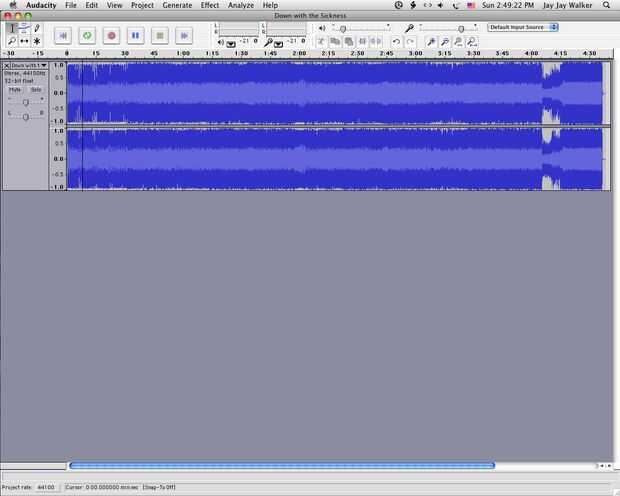Open the Audacity application menu
This screenshot has height=496, width=620.
pos(41,5)
